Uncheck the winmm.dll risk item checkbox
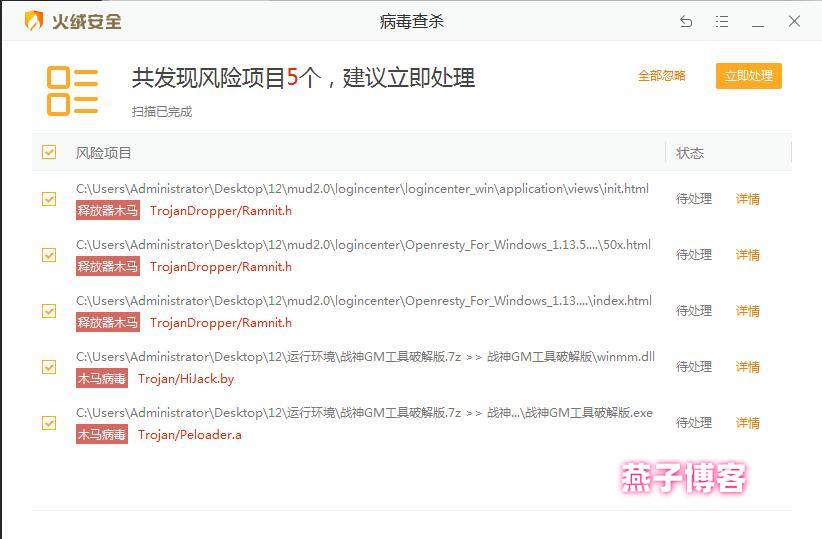822x539 pixels. click(49, 367)
